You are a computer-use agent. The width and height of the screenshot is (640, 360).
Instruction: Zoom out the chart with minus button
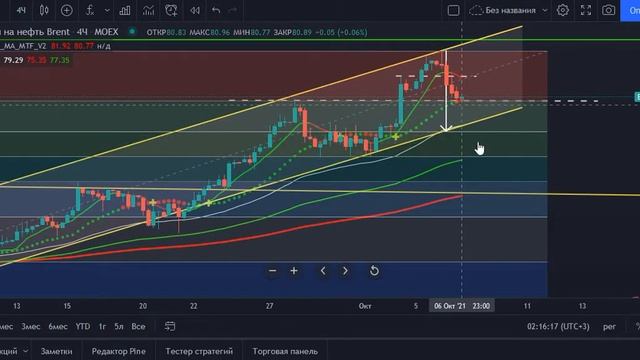[272, 271]
